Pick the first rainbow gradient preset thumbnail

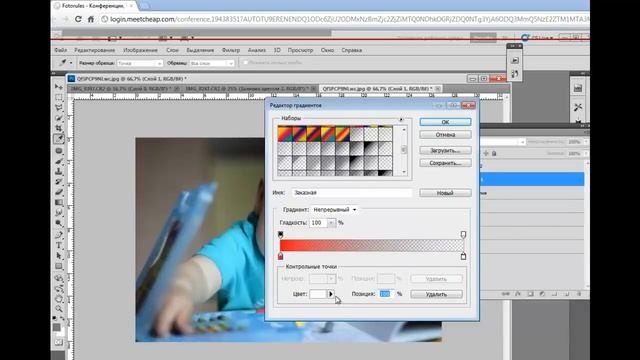(x=284, y=134)
